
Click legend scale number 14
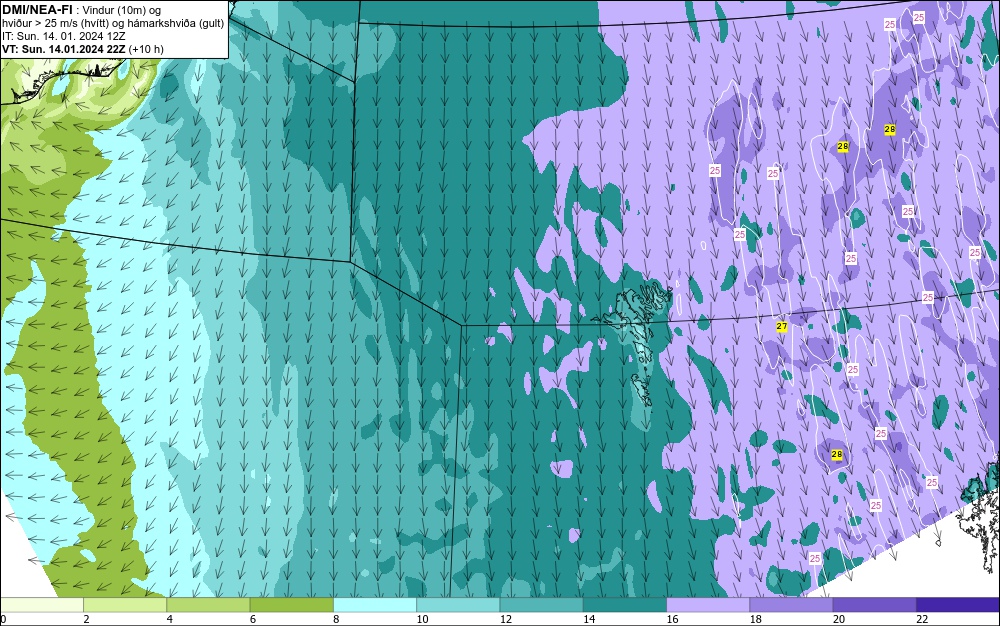coord(589,619)
